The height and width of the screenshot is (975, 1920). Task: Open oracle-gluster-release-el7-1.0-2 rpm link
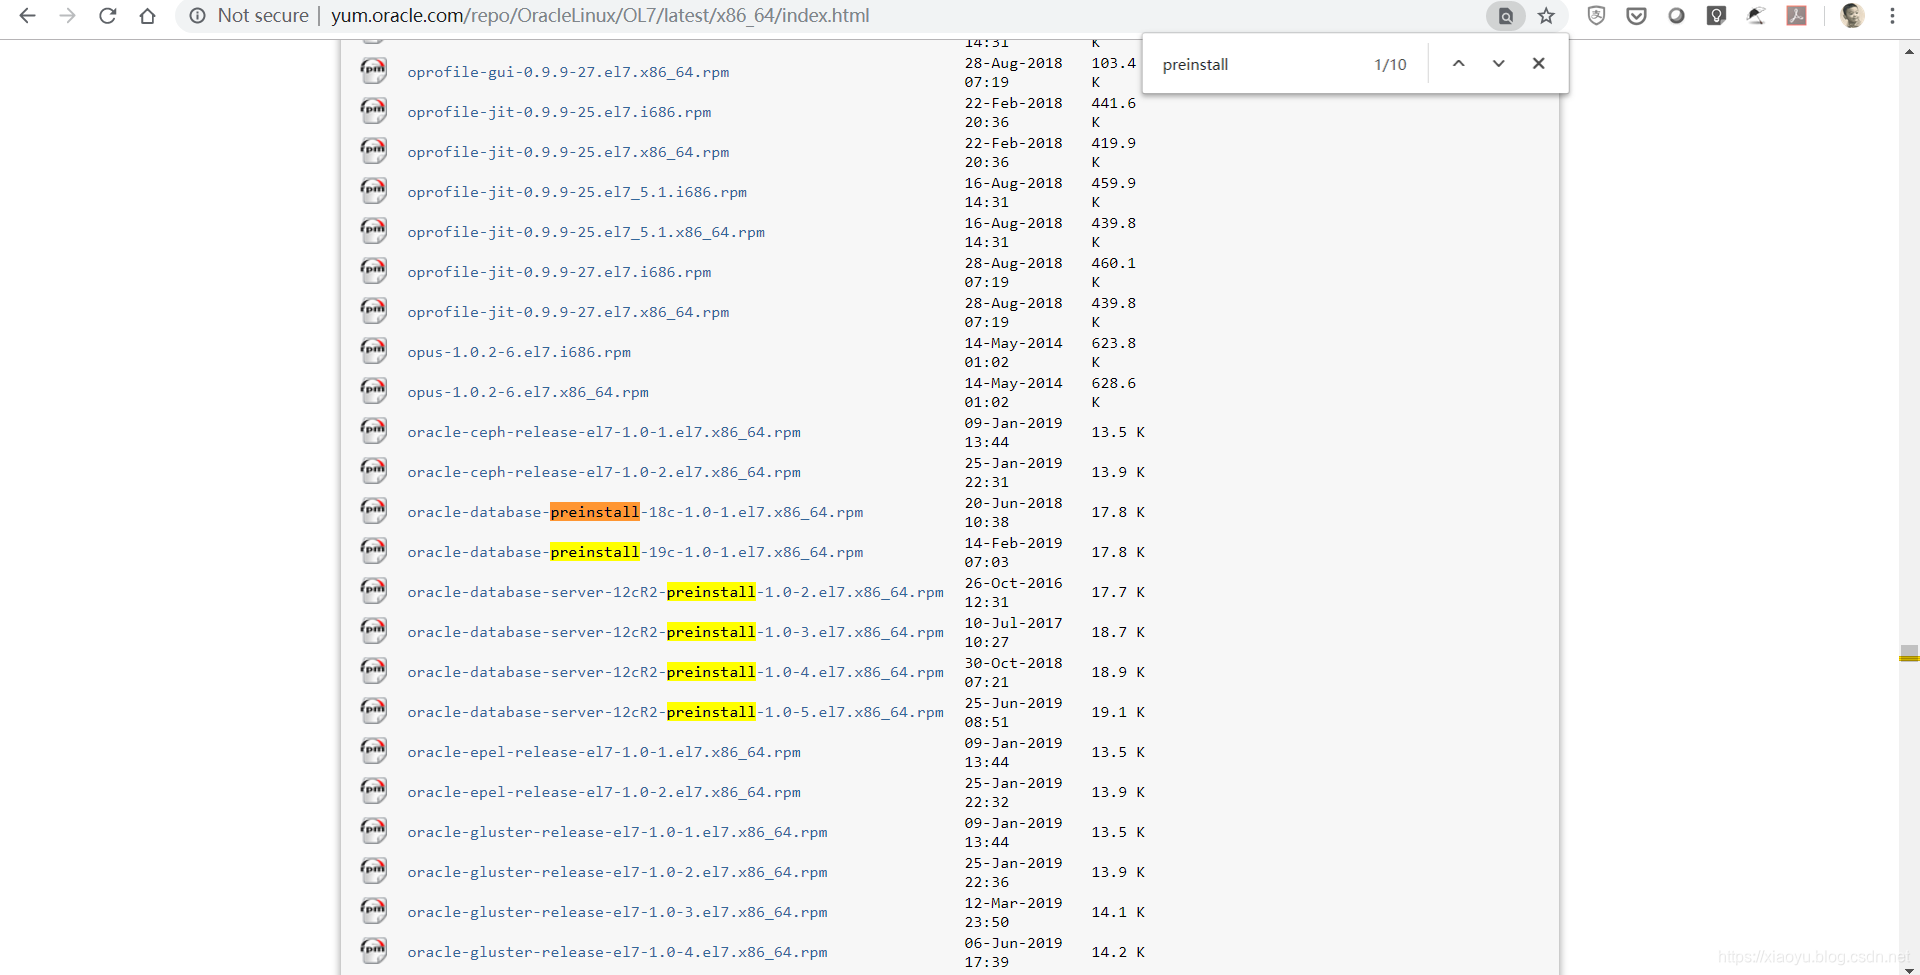coord(617,872)
